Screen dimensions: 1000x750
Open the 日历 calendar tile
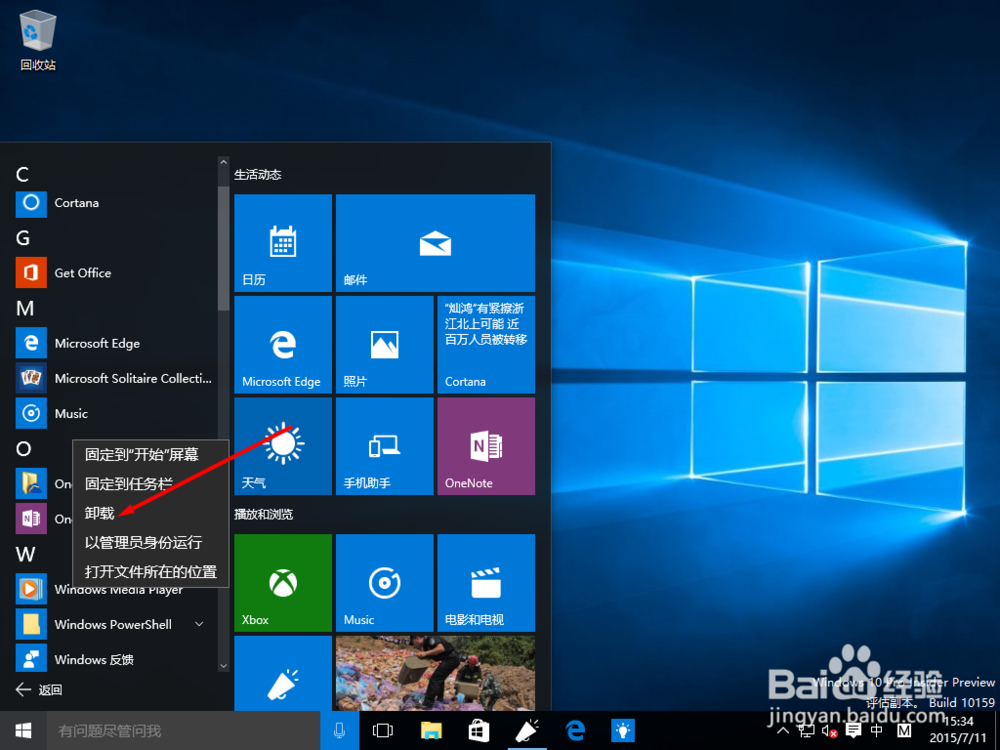click(x=283, y=243)
